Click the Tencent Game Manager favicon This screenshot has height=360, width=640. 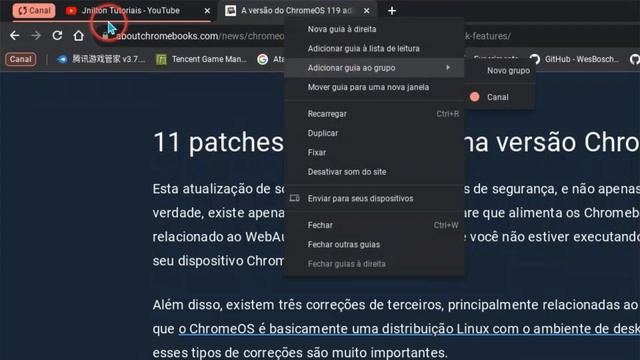pos(161,60)
